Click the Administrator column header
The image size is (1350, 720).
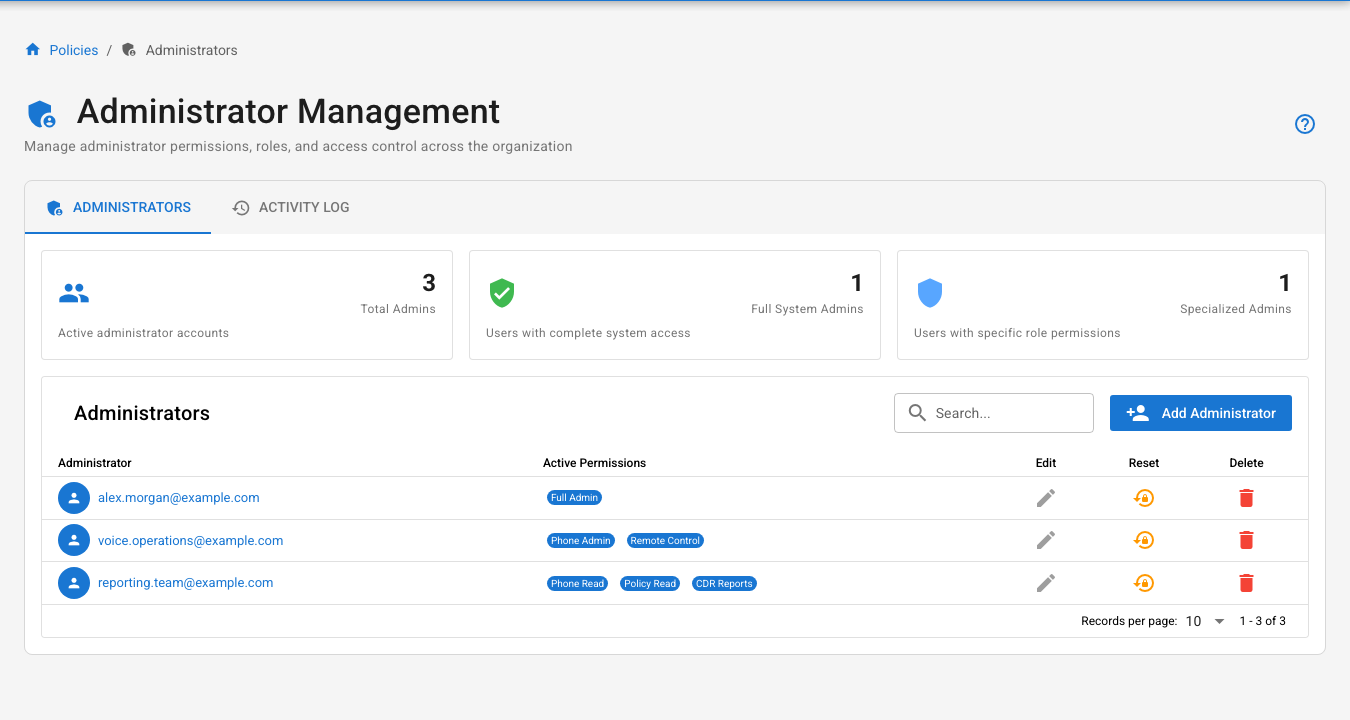(x=95, y=463)
